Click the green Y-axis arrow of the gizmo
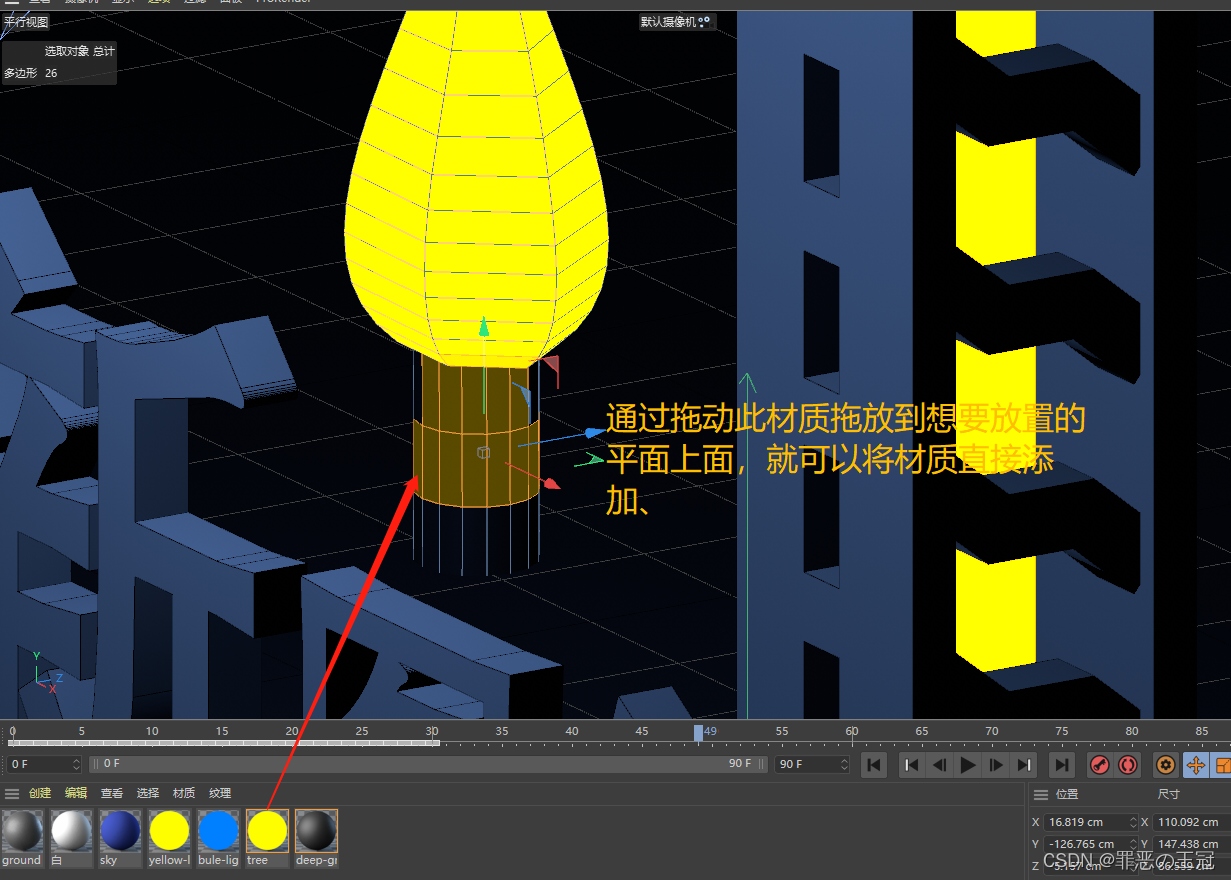Screen dimensions: 1231x880 [484, 328]
